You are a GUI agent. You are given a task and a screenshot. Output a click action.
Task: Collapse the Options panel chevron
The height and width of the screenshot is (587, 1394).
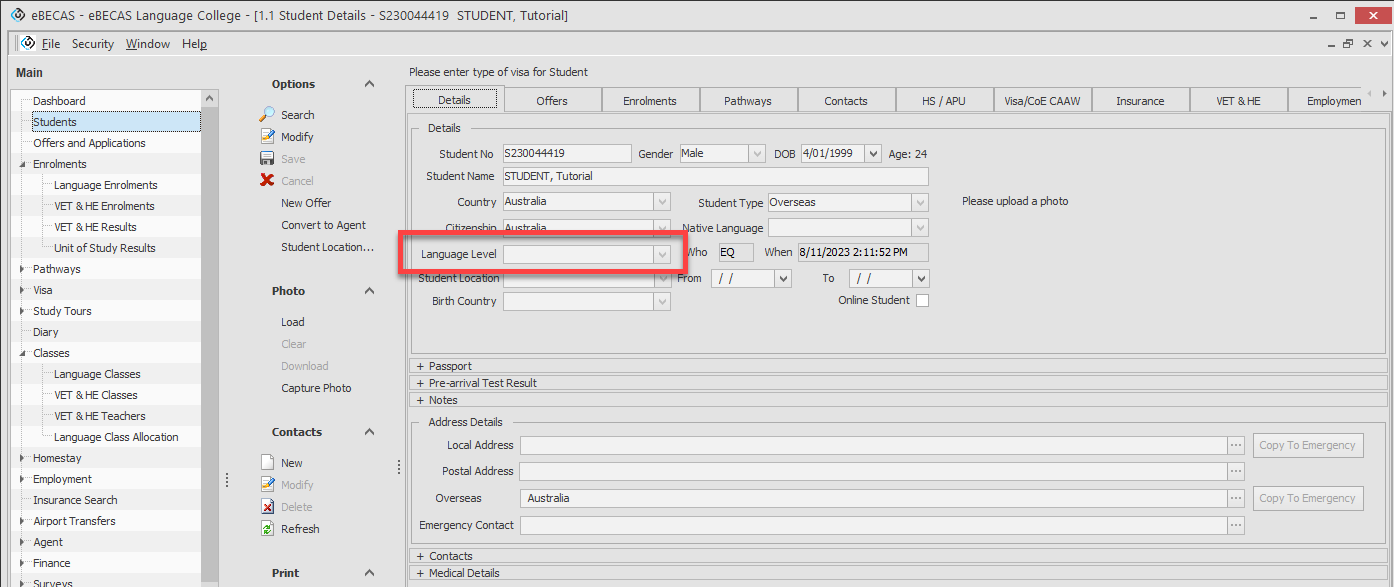pyautogui.click(x=369, y=84)
